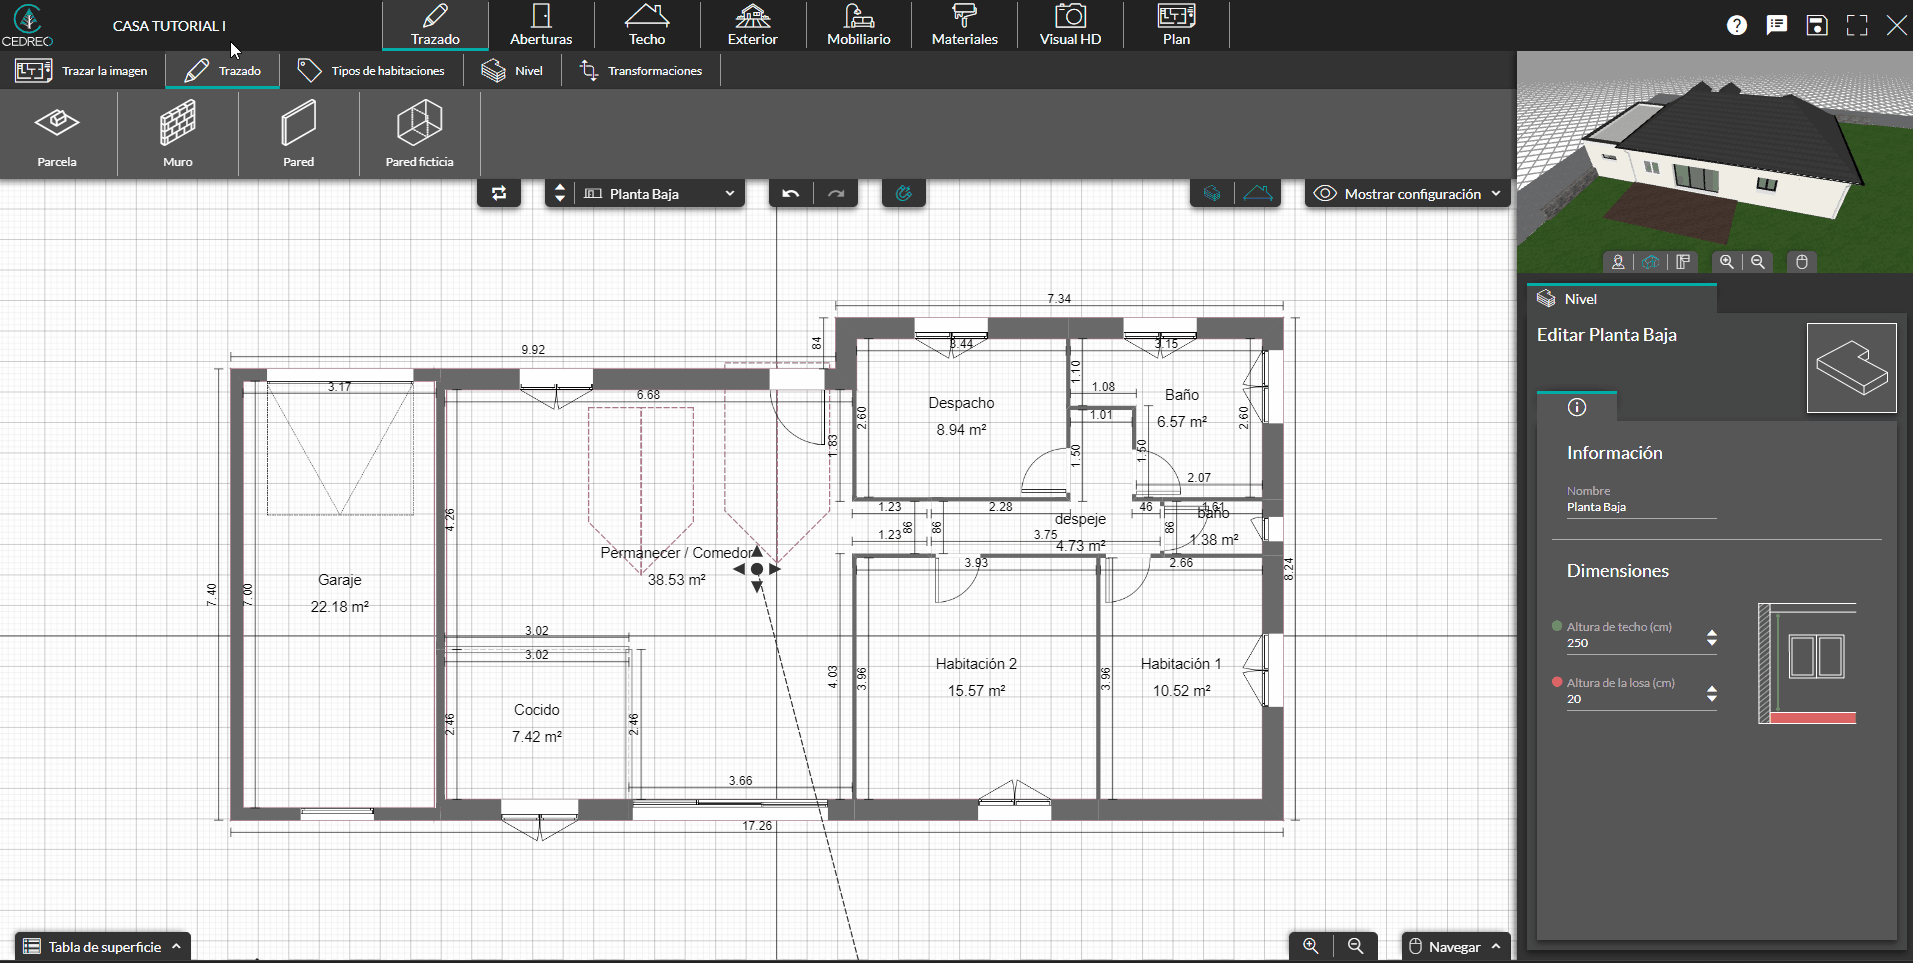Open the Trazado main tab
Screen dimensions: 1913x963
[435, 25]
